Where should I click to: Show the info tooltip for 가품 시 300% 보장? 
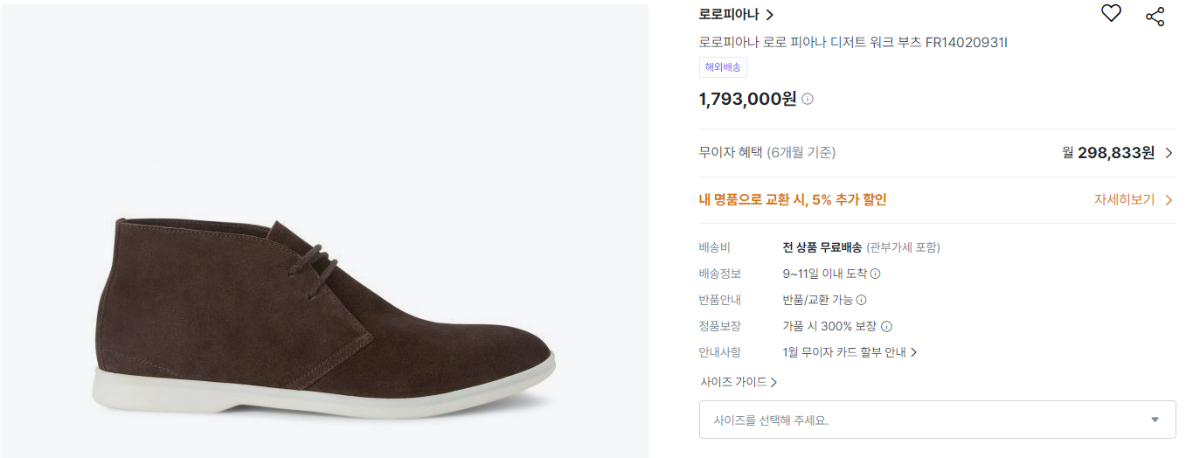pos(886,326)
